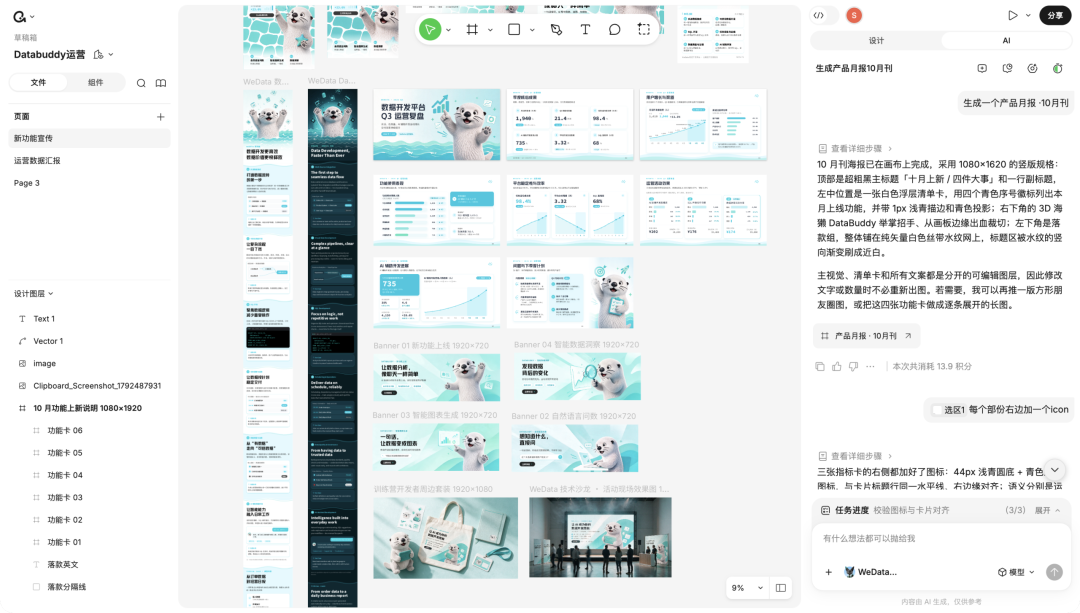This screenshot has height=613, width=1080.
Task: Select the tote bag merchandise thumbnail
Action: click(x=446, y=538)
